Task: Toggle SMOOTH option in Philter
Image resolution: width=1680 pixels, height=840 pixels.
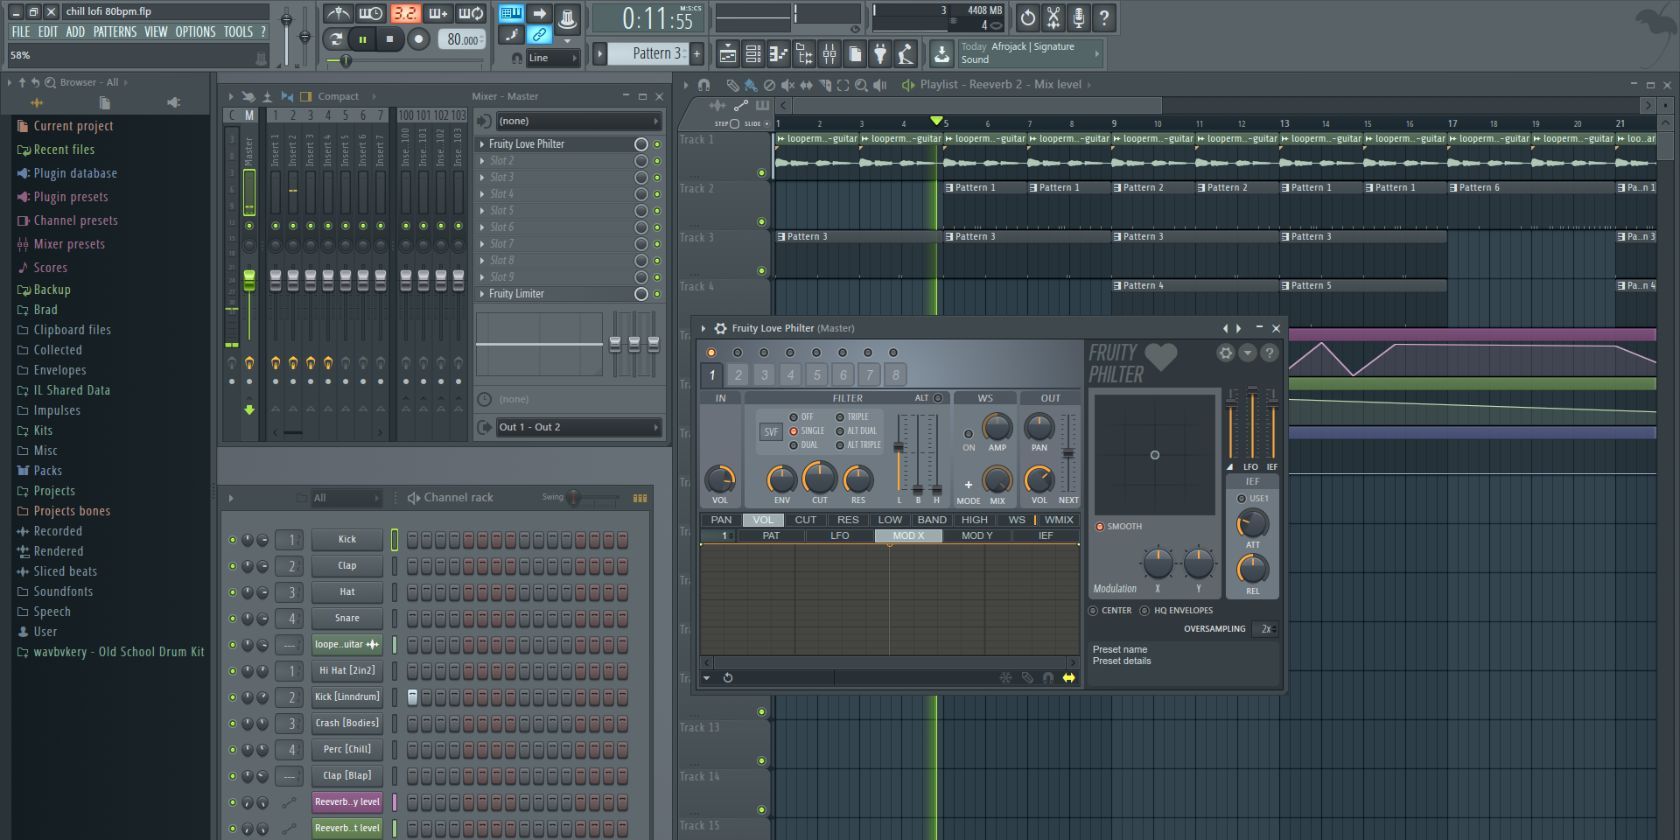Action: (x=1100, y=526)
